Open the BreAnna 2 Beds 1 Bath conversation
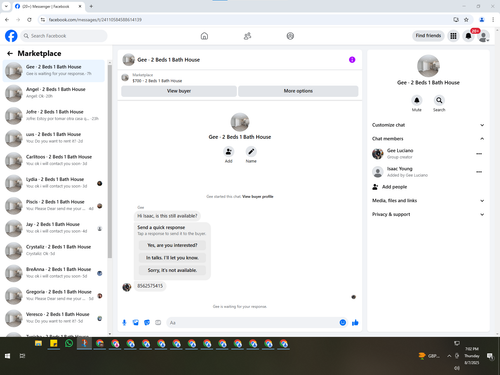500x375 pixels. 54,273
